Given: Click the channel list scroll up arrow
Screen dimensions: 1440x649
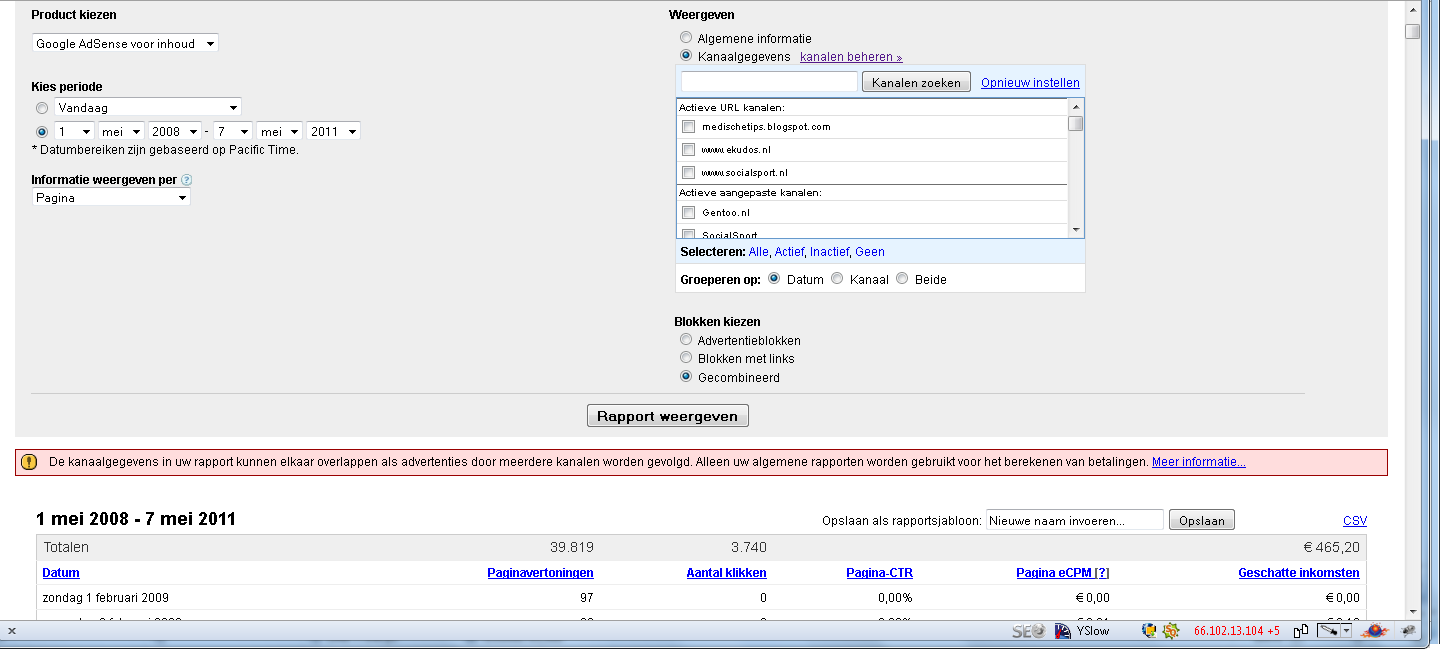Looking at the screenshot, I should [1076, 106].
